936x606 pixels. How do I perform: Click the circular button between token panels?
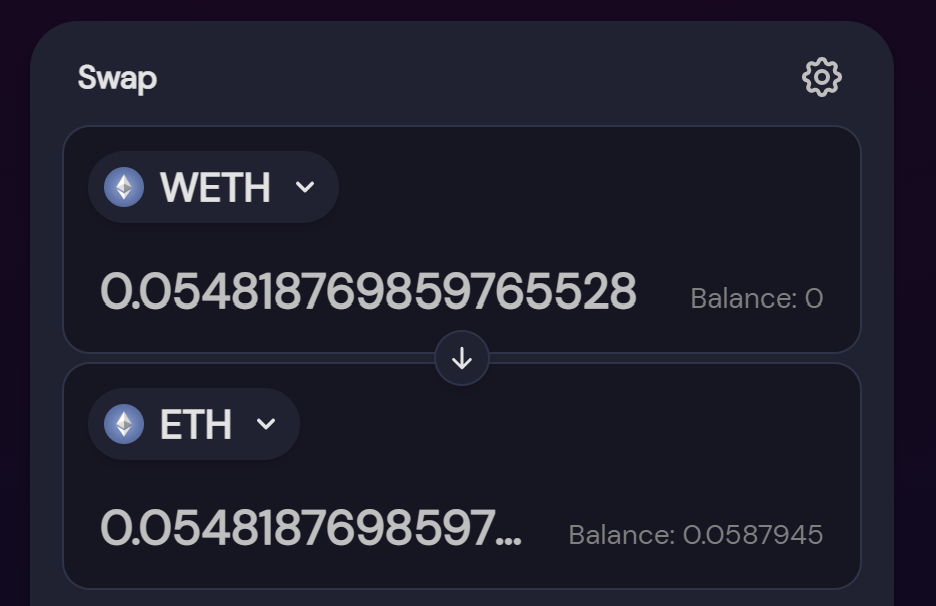462,358
